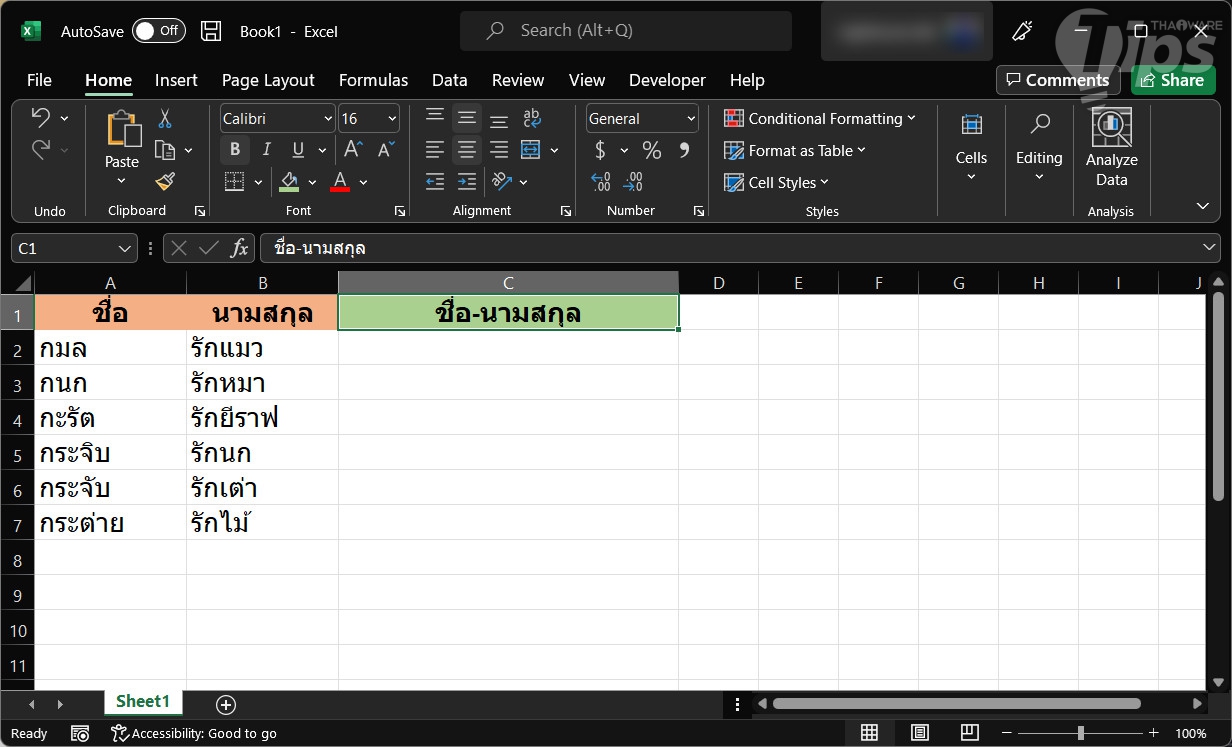Click Merge & Center icon
The image size is (1232, 747).
[531, 150]
